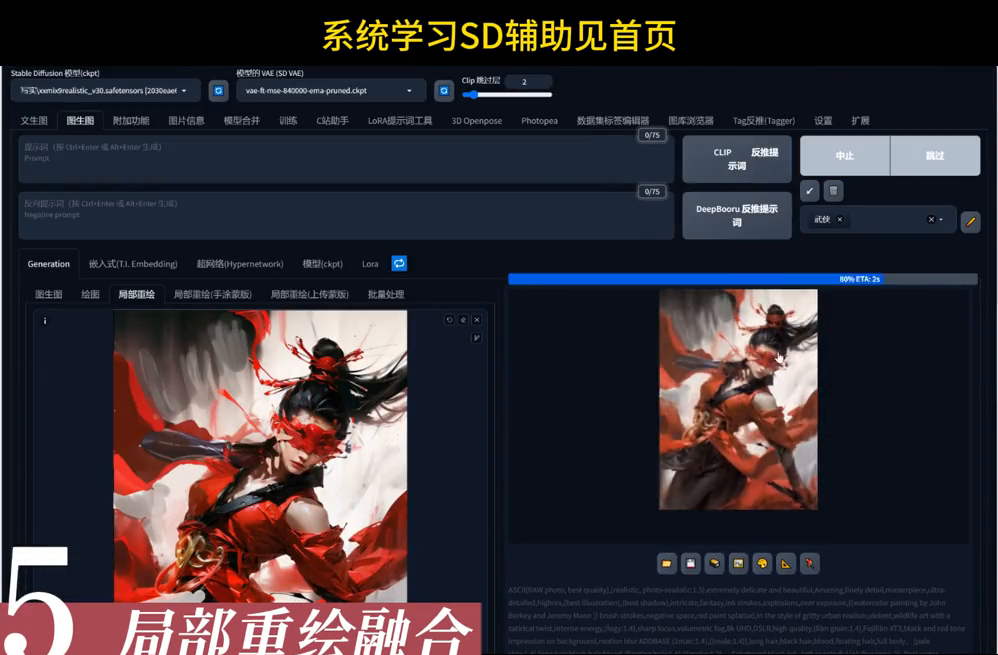Viewport: 998px width, 655px height.
Task: Select the Generation tab
Action: pyautogui.click(x=48, y=264)
